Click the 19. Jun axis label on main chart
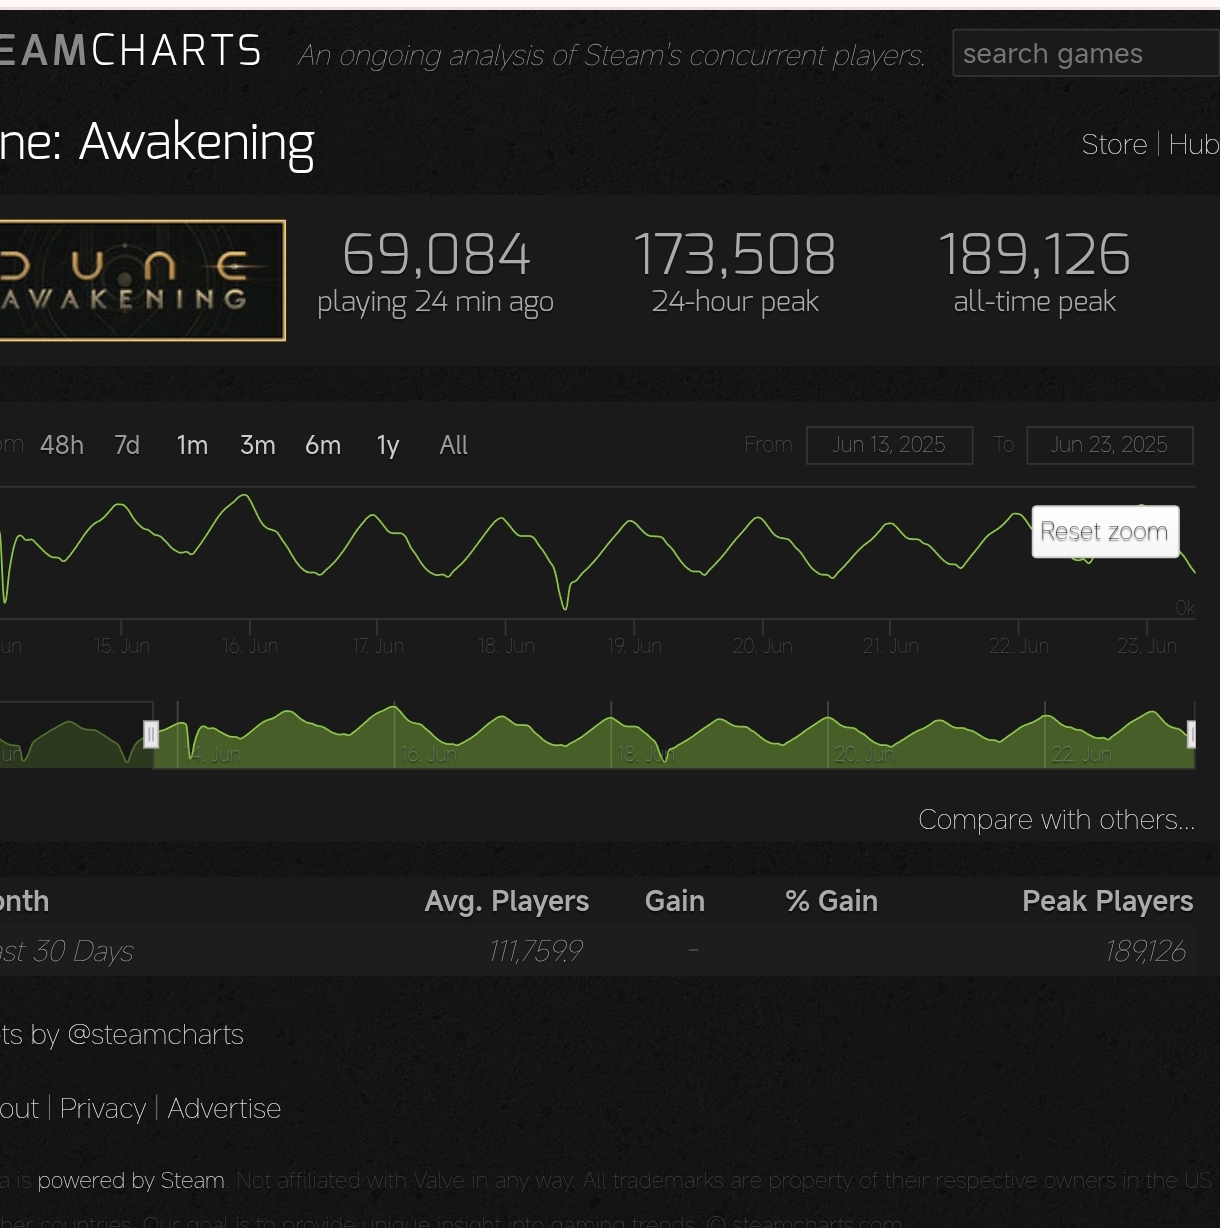The width and height of the screenshot is (1220, 1228). pos(634,646)
